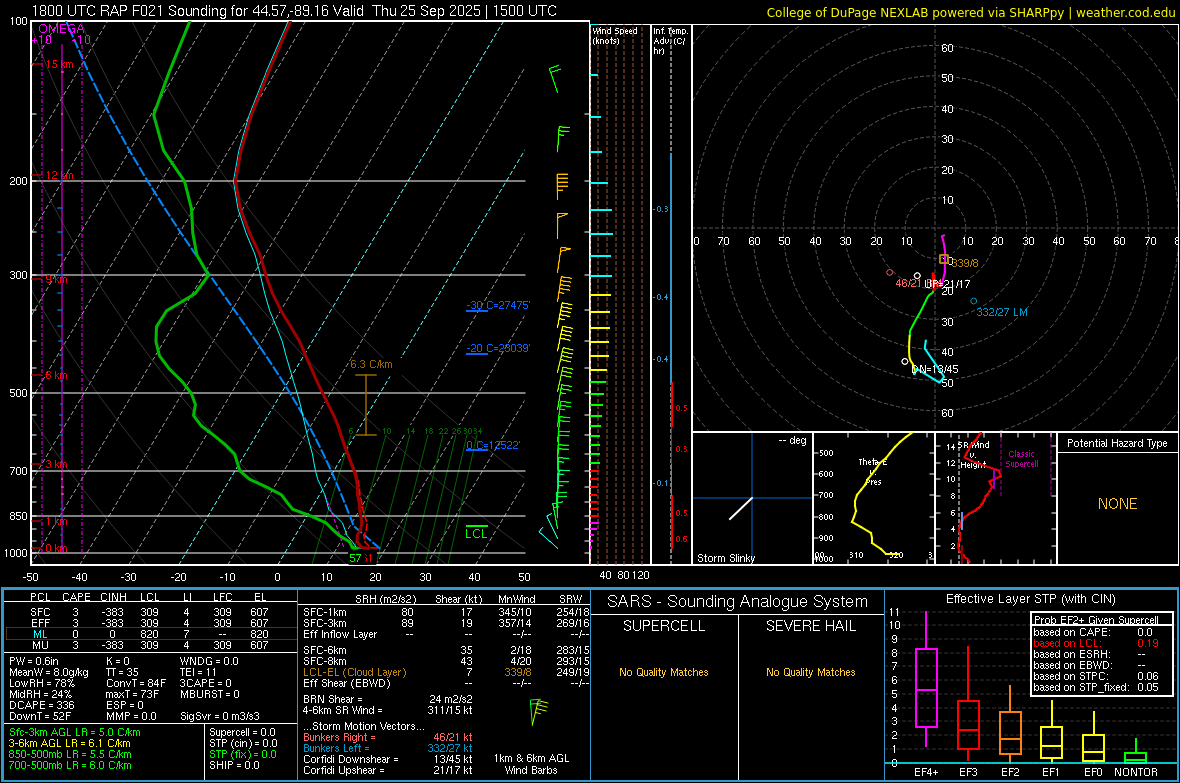
Task: Click the 6 km height marker
Action: coord(56,375)
